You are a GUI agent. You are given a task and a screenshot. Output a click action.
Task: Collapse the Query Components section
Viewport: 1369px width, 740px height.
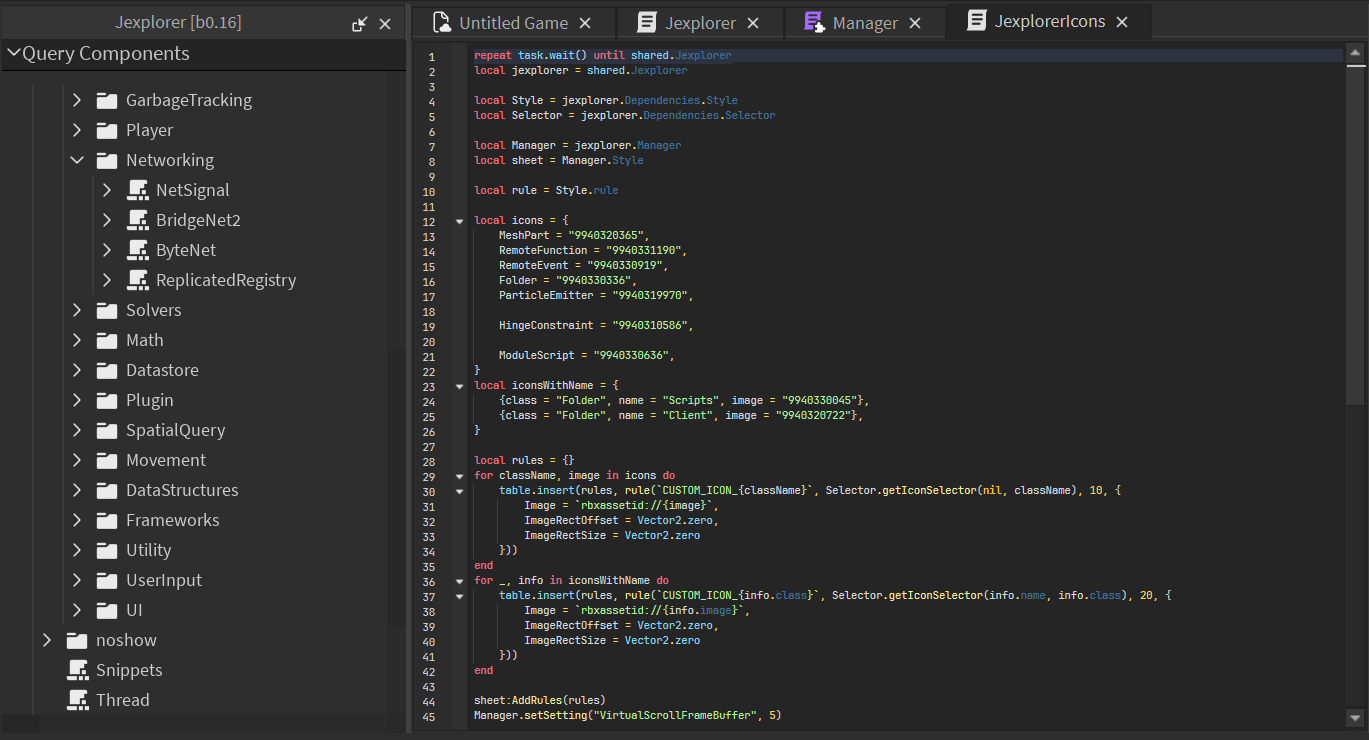tap(13, 53)
